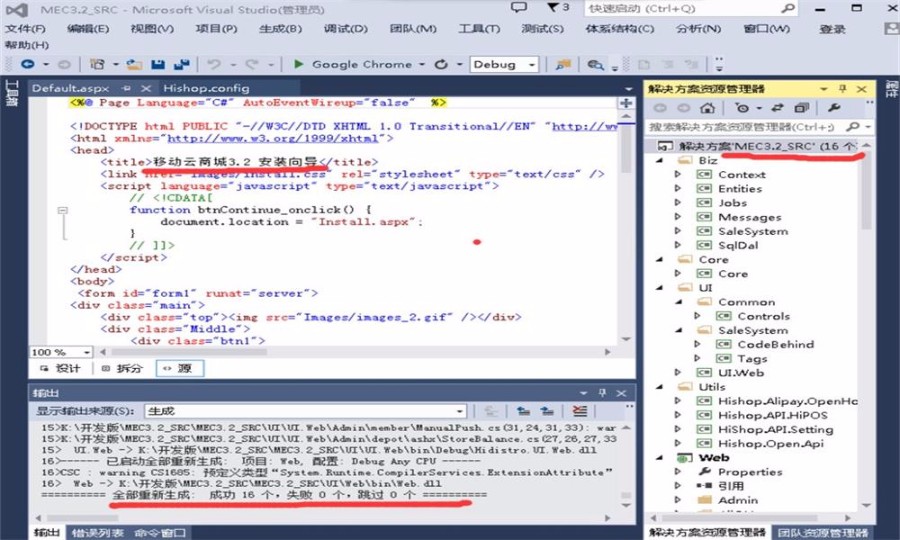Open the 调试(D) menu
Screen dimensions: 900x540
click(337, 29)
